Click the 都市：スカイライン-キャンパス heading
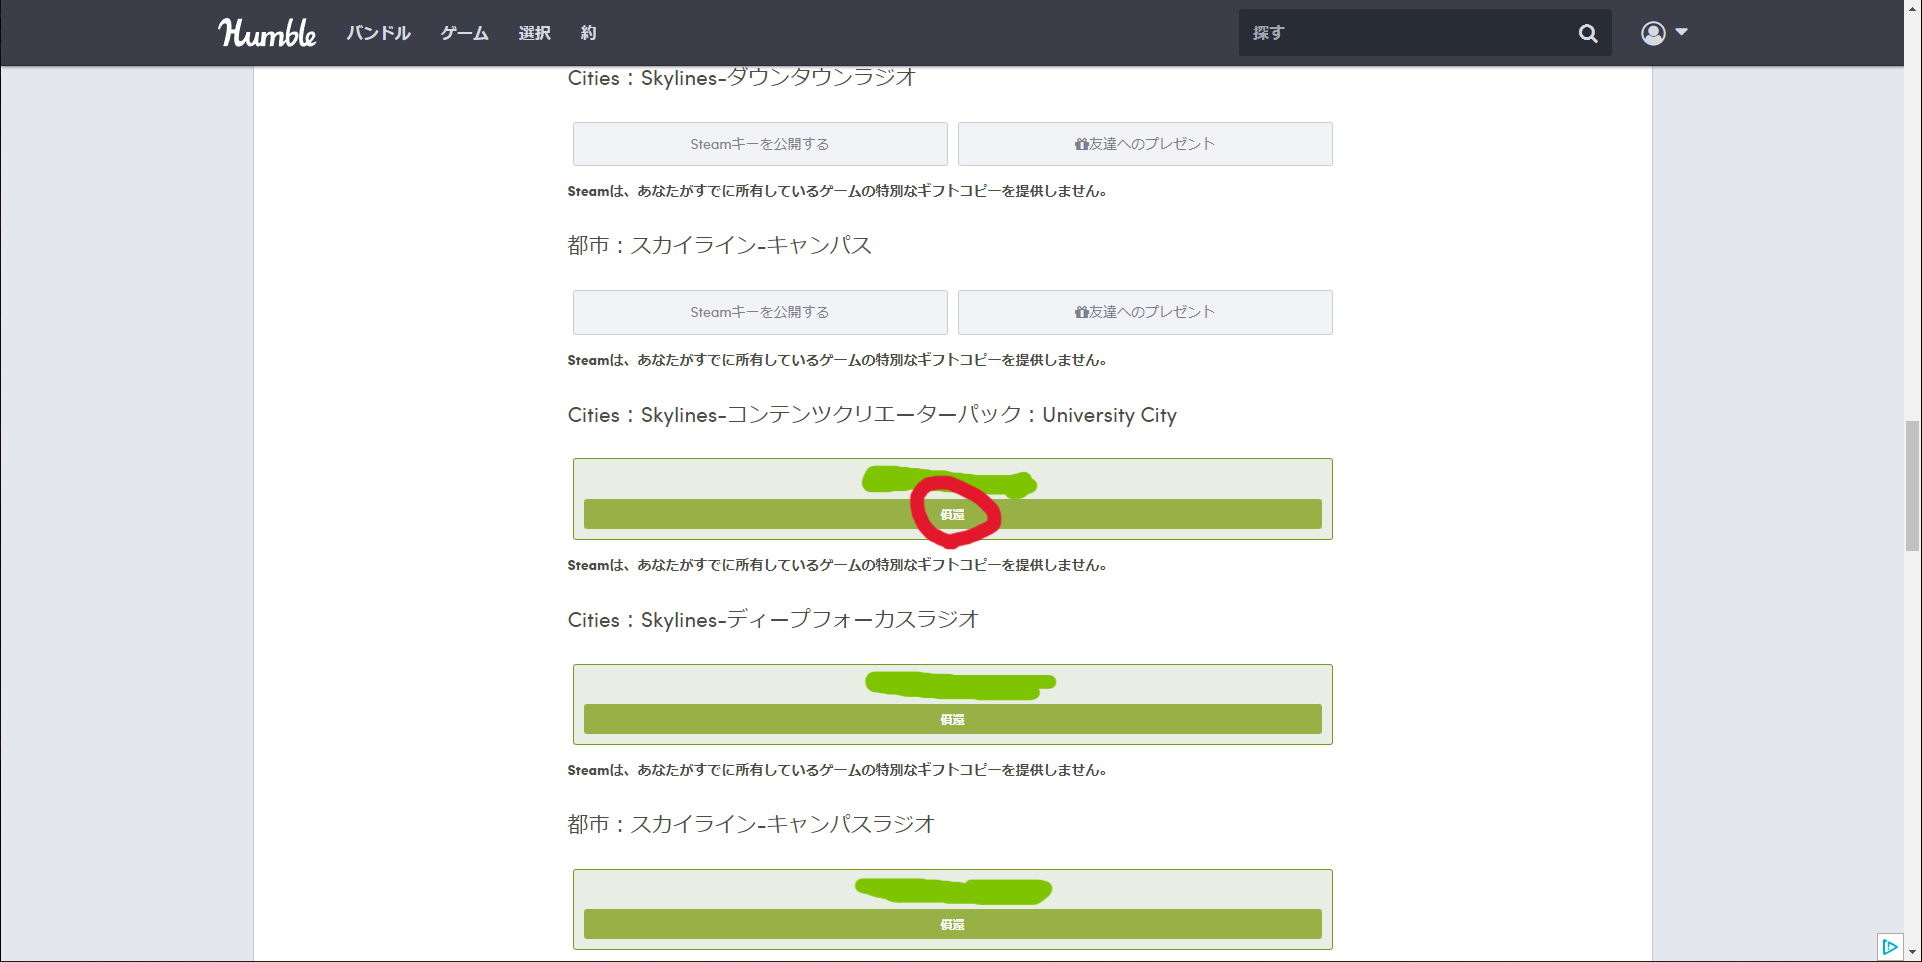The image size is (1922, 962). (719, 245)
